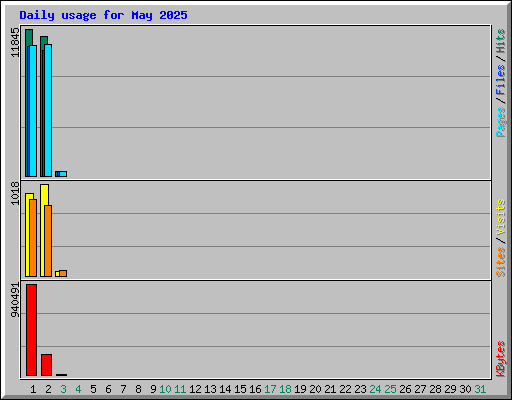Click green weekend day 11 label
This screenshot has height=400, width=512.
[180, 389]
